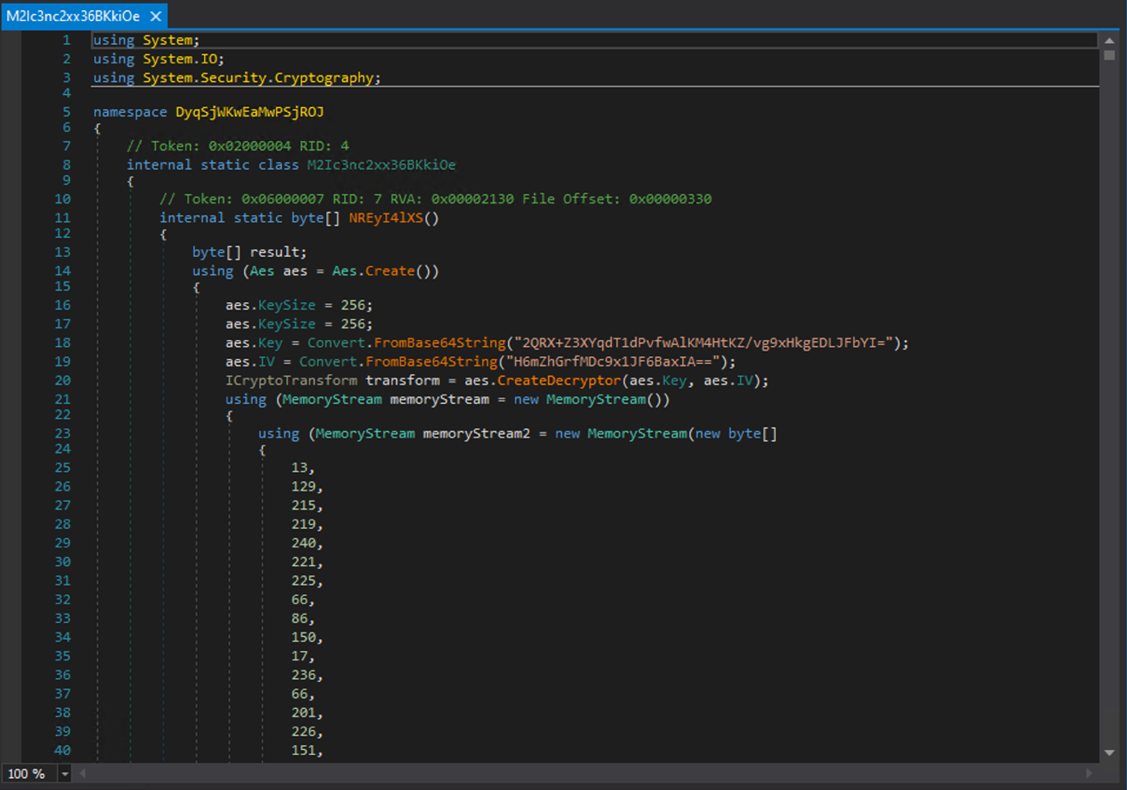
Task: Click line number 5 in the gutter
Action: (66, 112)
